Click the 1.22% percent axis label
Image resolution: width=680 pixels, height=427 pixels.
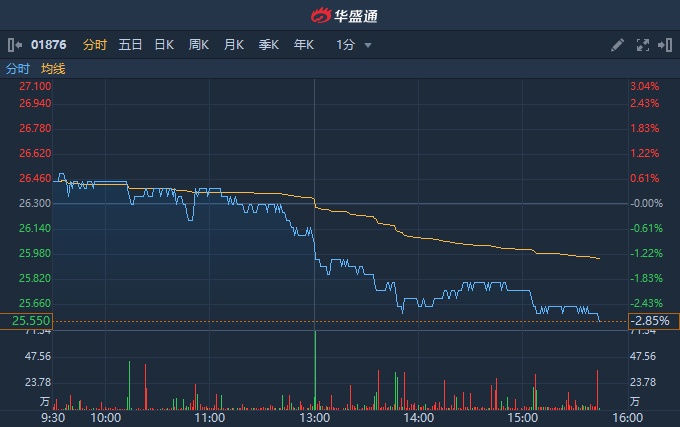click(x=645, y=153)
